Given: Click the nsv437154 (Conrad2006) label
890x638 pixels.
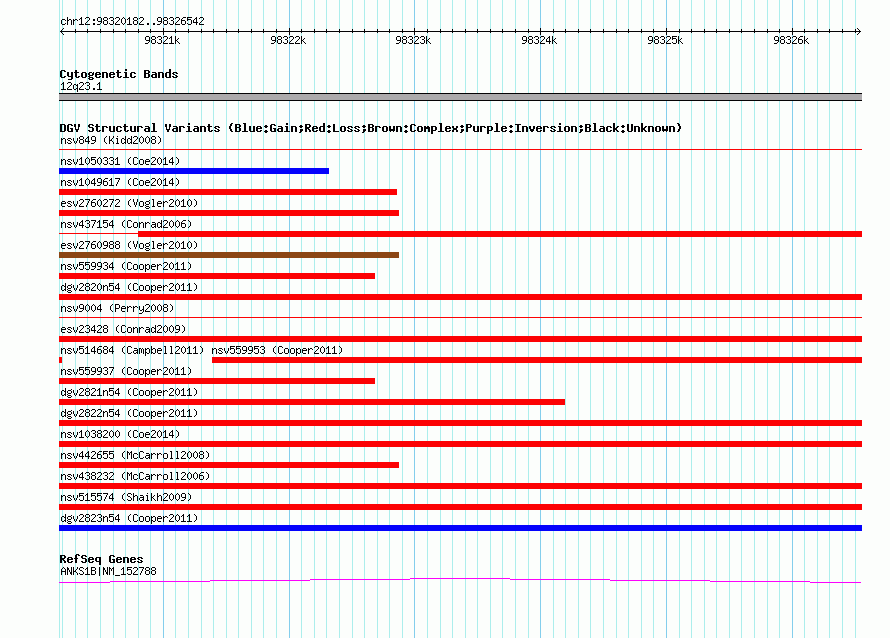Looking at the screenshot, I should click(x=126, y=224).
